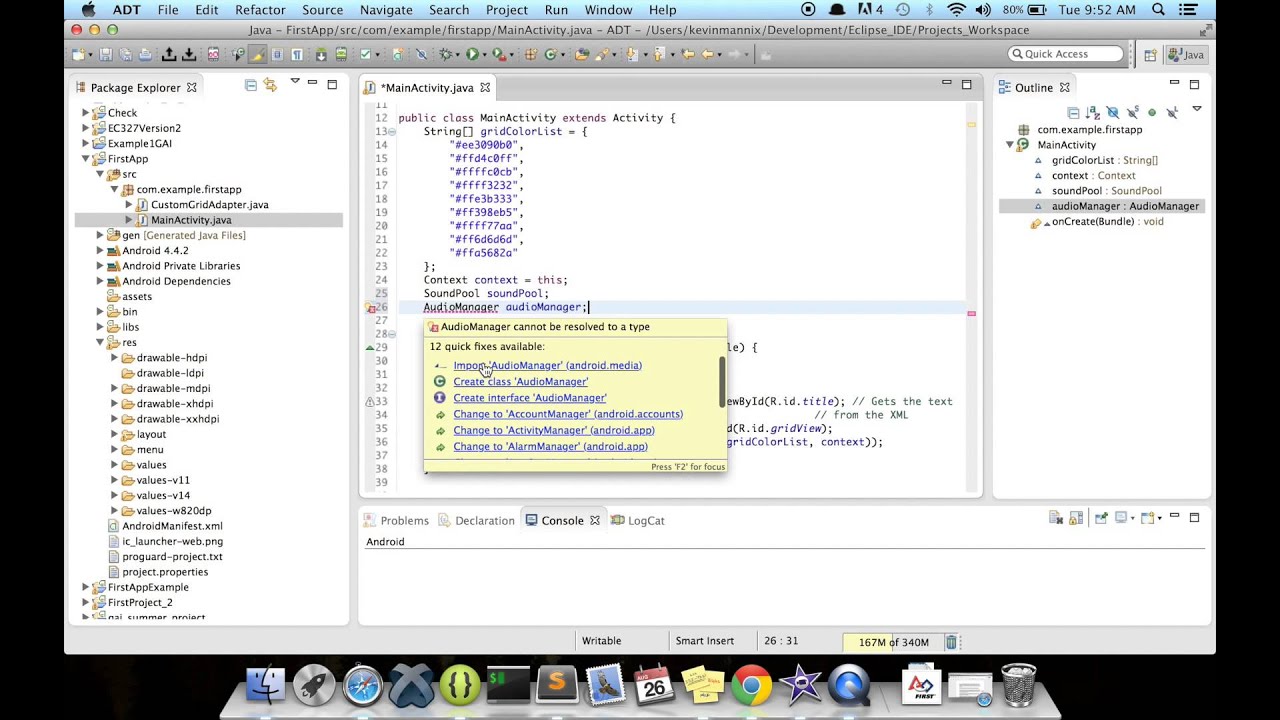1280x720 pixels.
Task: Click Change to 'ActivityManager' quick fix
Action: (554, 430)
